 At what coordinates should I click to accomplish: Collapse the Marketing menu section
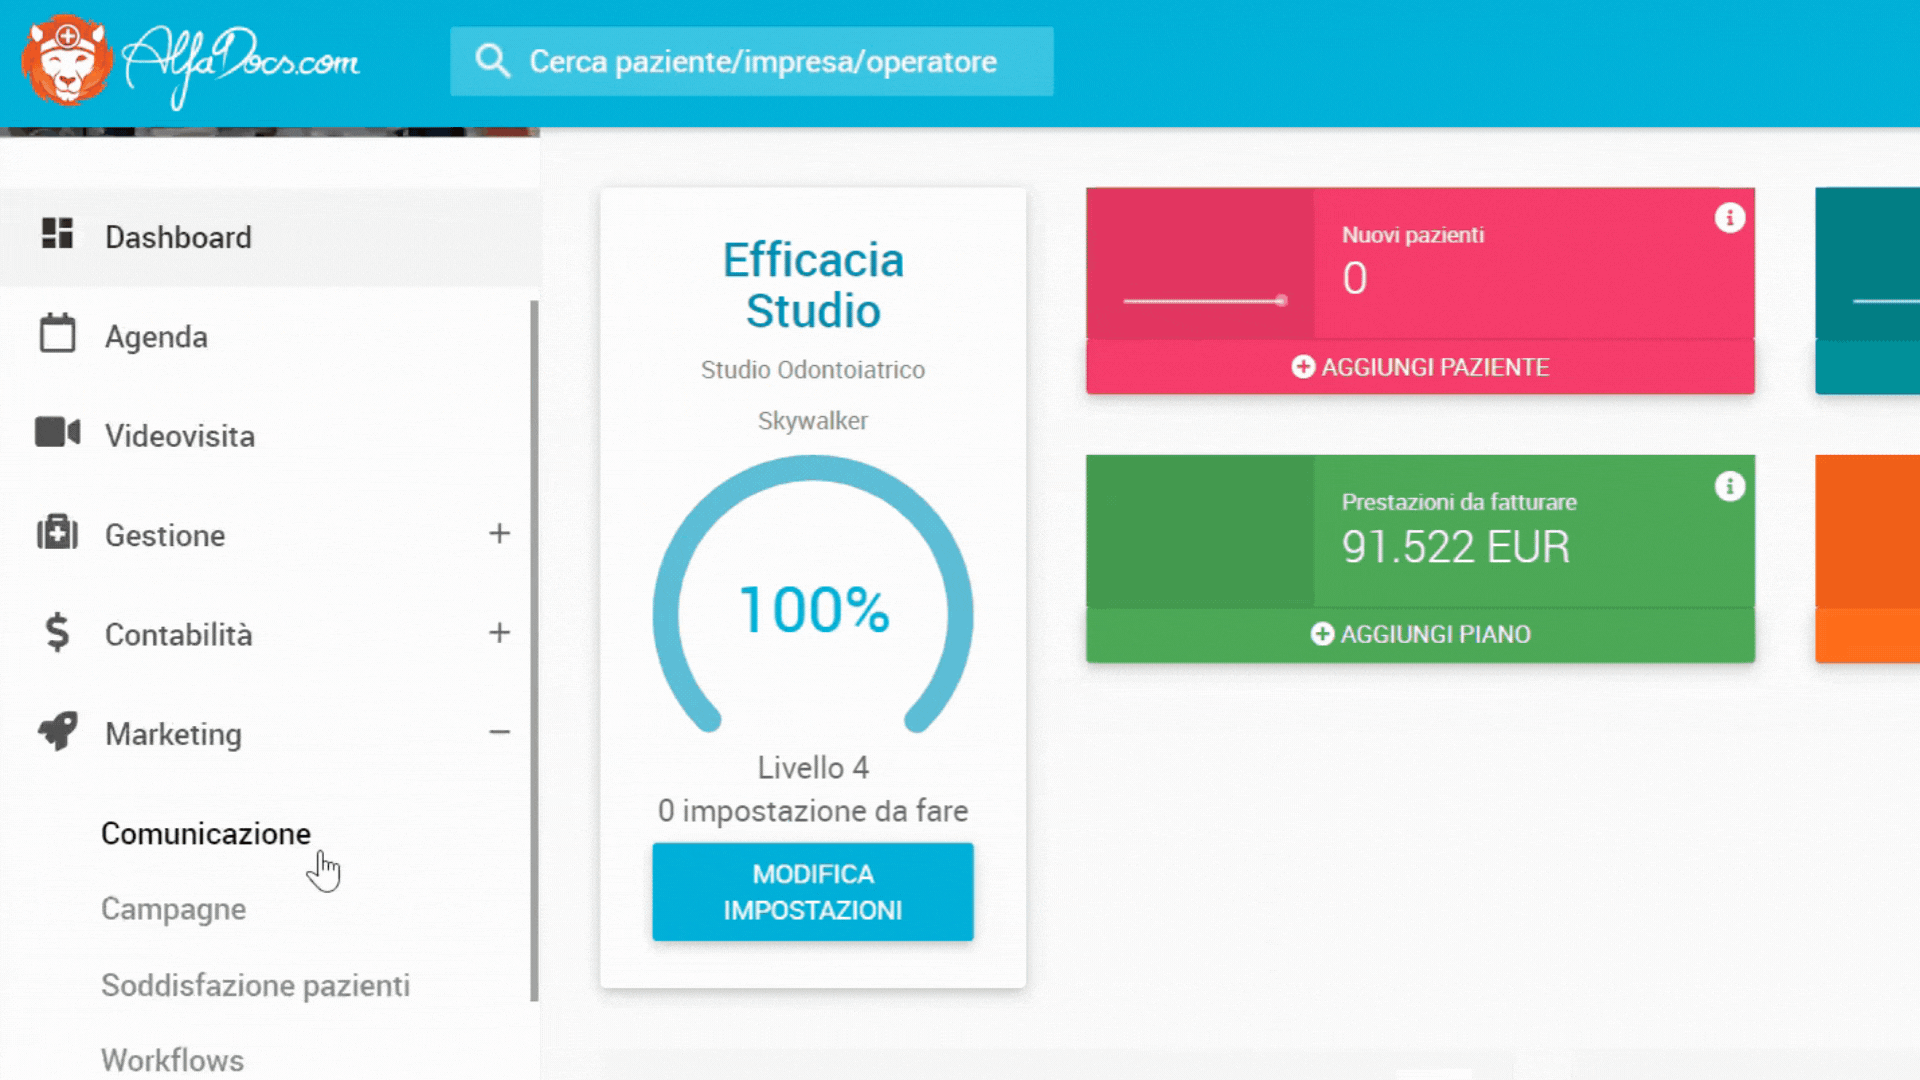[x=499, y=732]
